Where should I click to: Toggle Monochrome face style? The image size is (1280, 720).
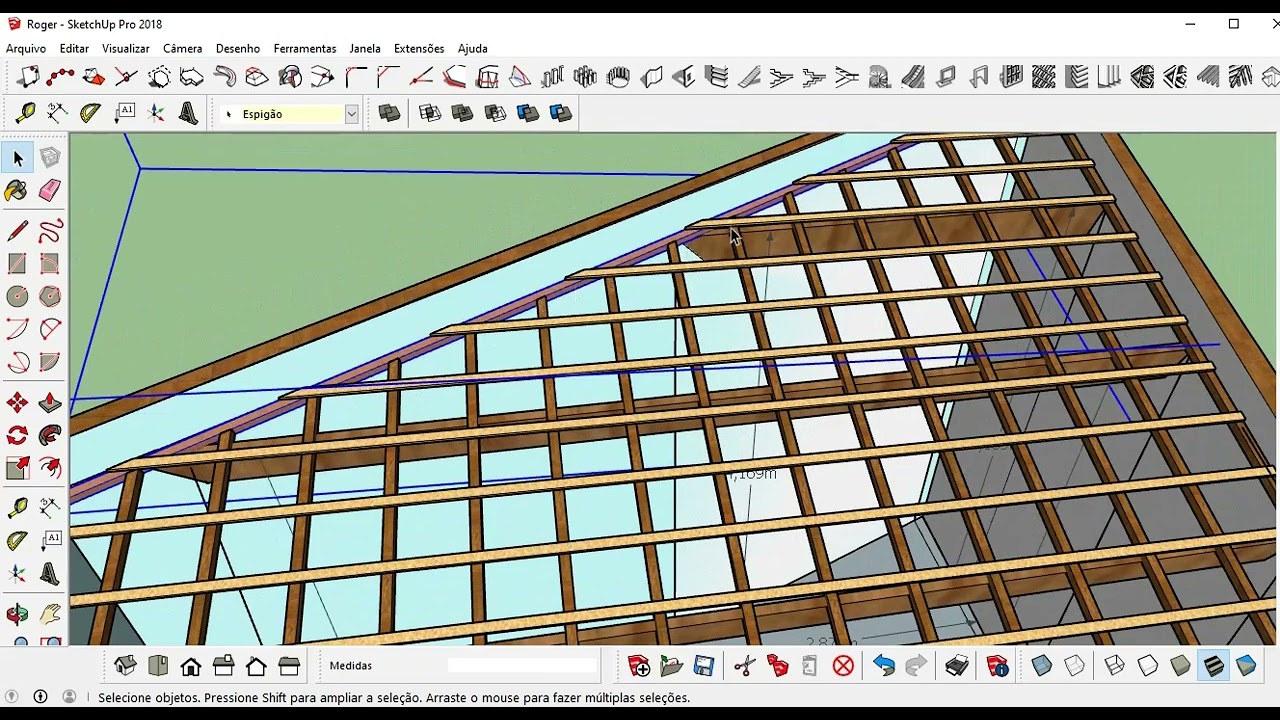pos(1246,666)
